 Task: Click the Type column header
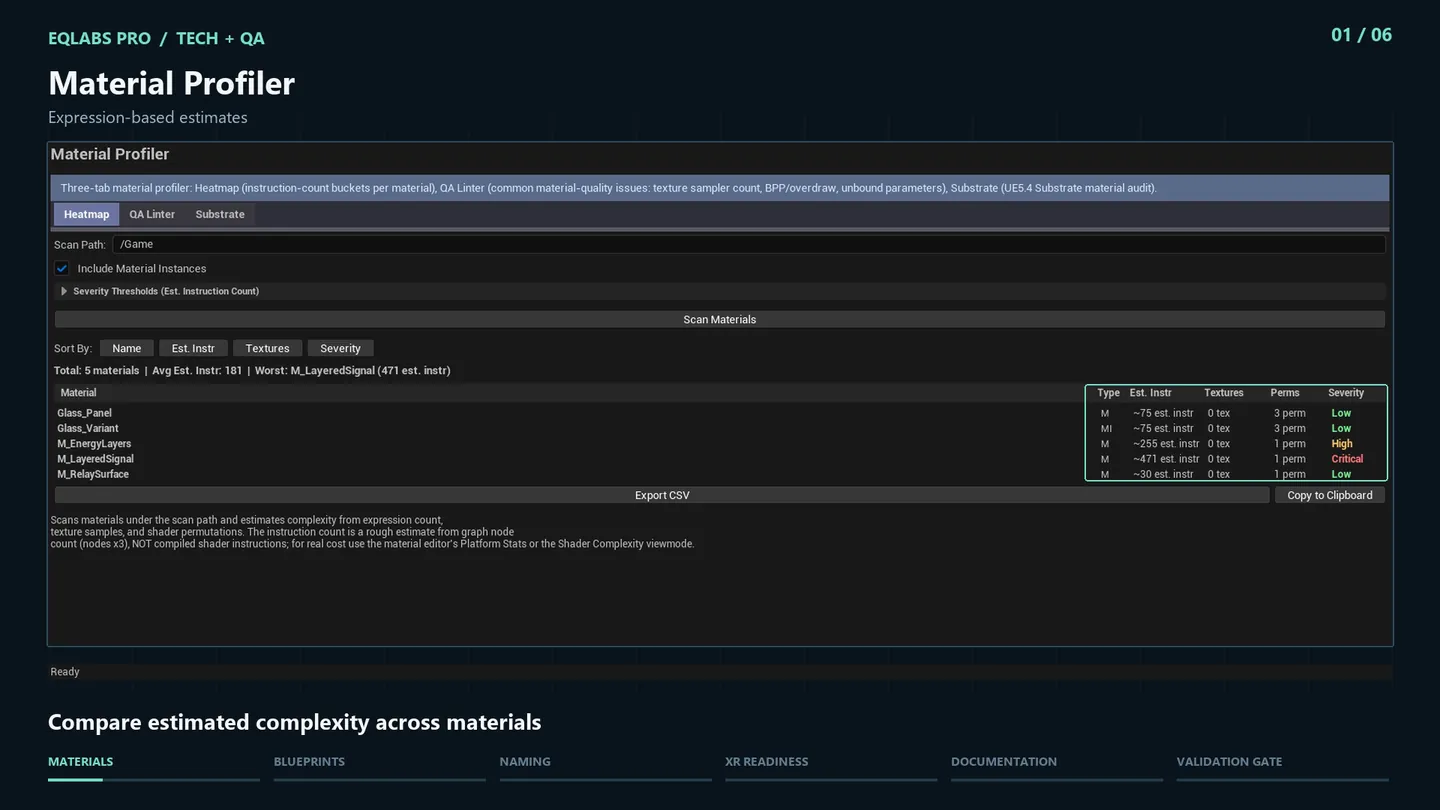coord(1108,393)
